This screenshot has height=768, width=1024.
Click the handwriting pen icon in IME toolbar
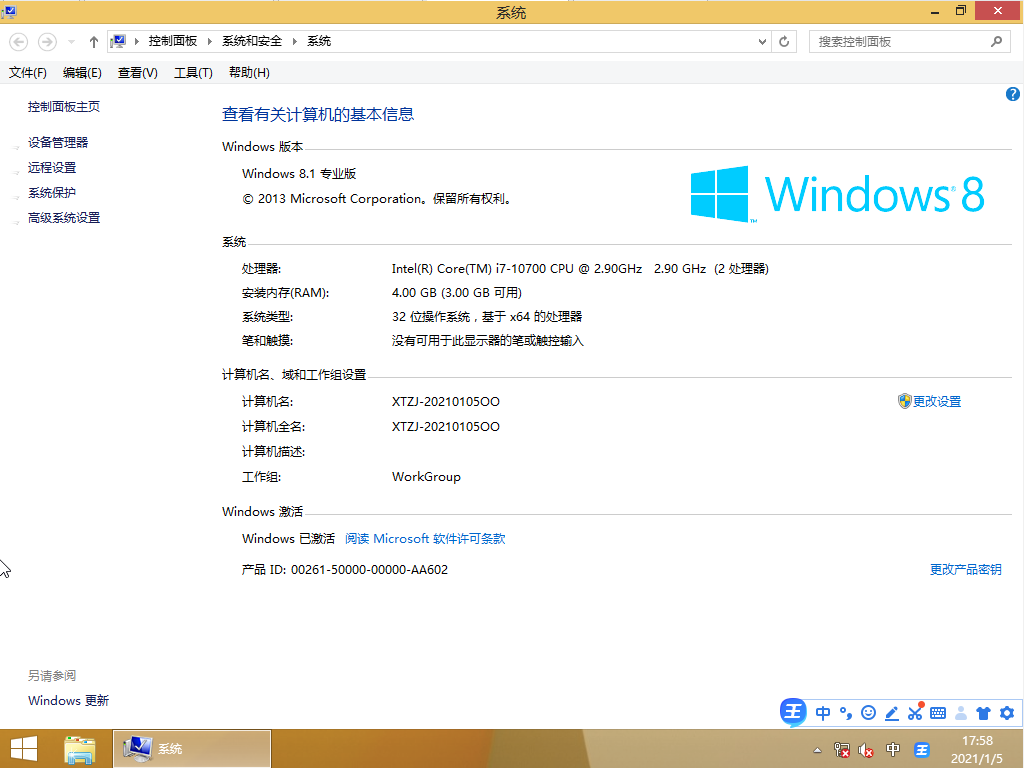click(891, 713)
